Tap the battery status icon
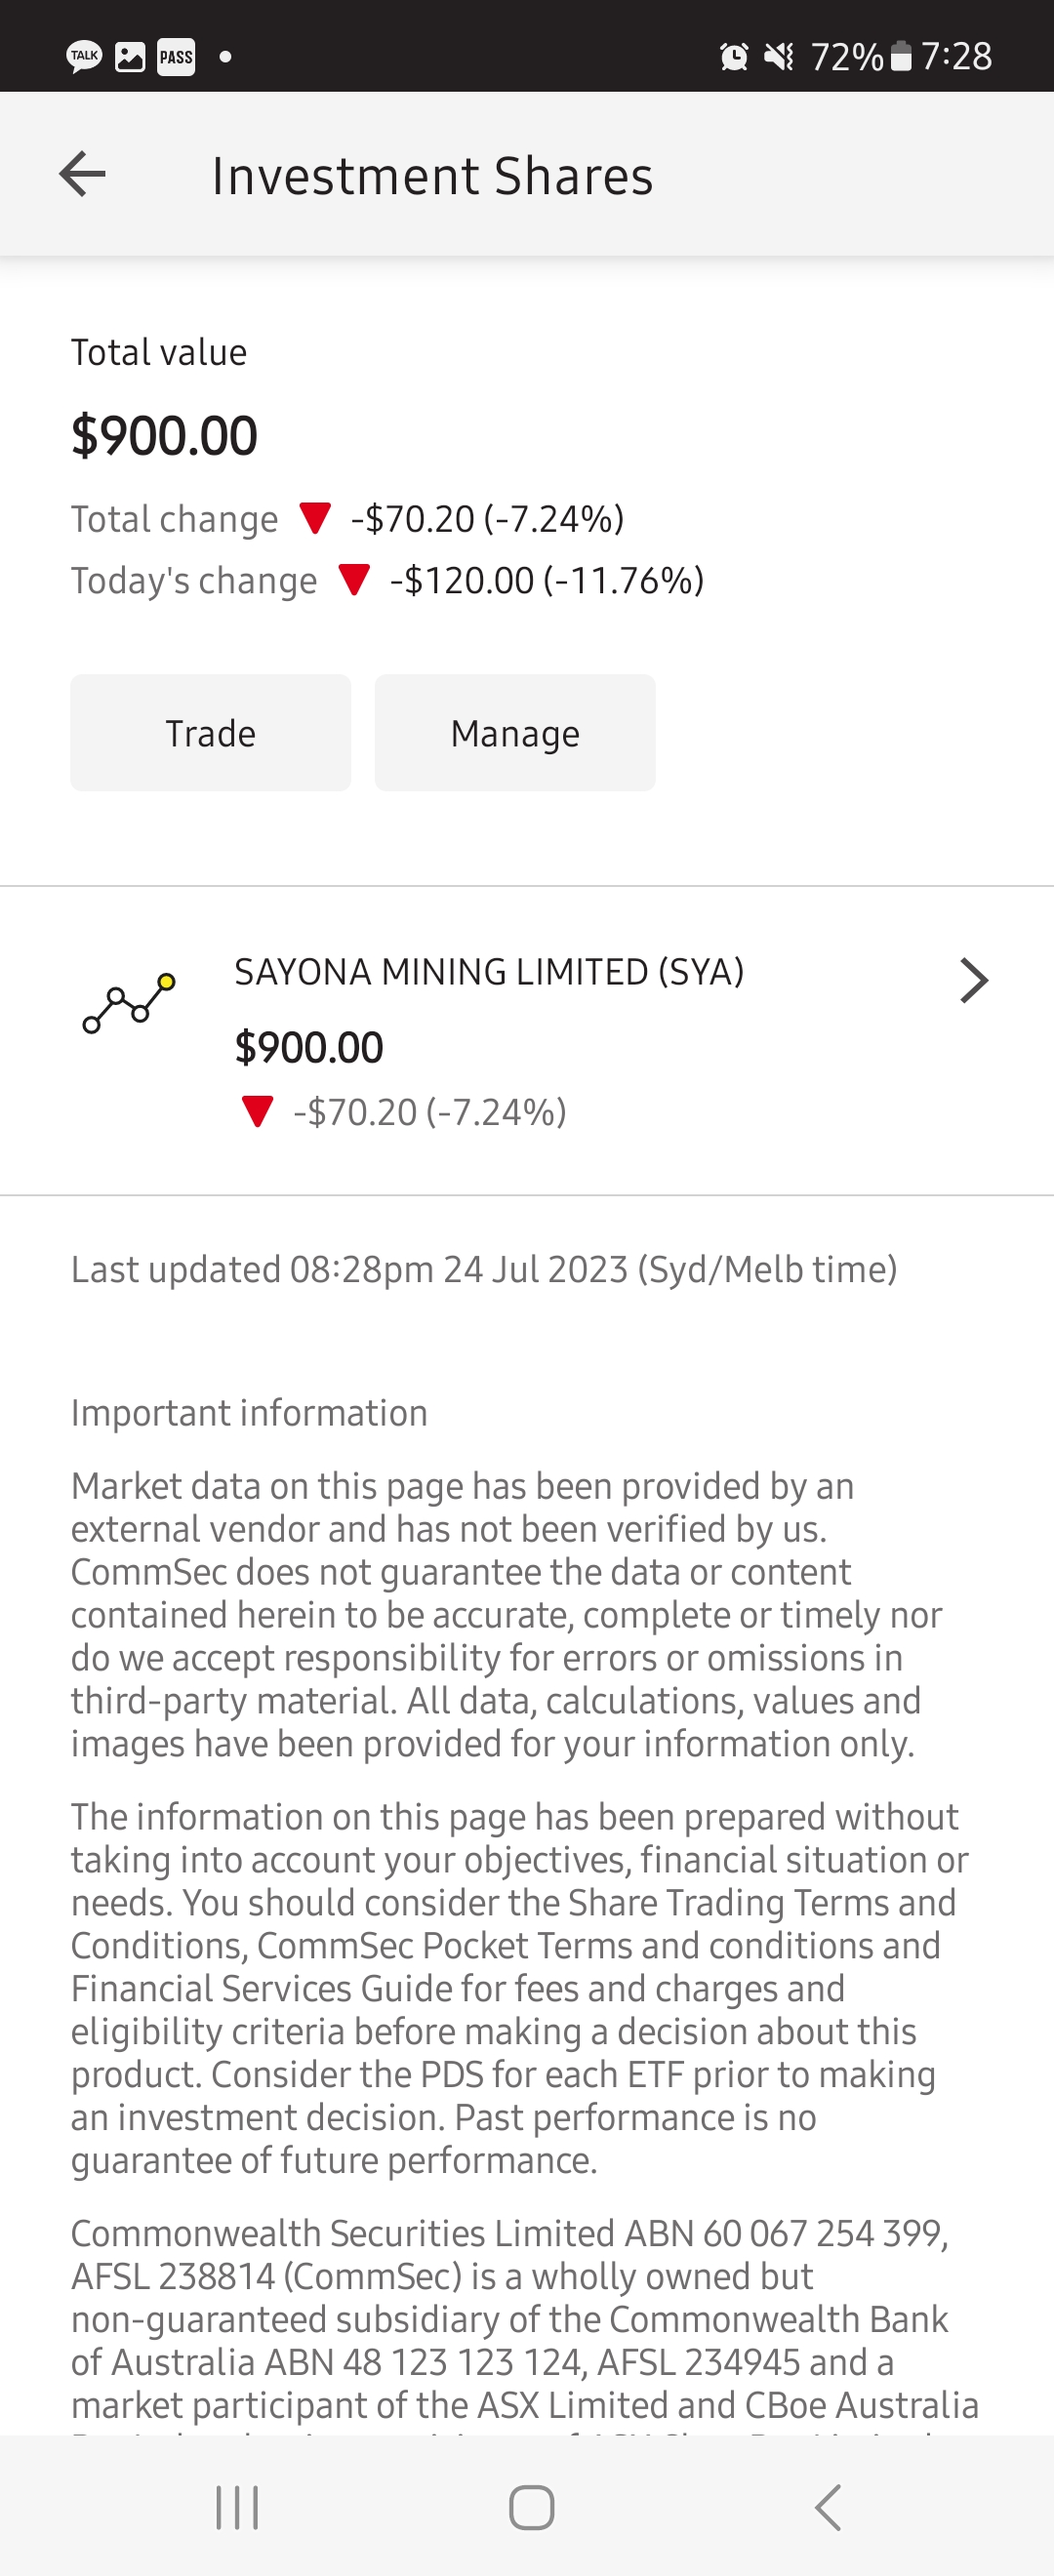 [x=901, y=56]
